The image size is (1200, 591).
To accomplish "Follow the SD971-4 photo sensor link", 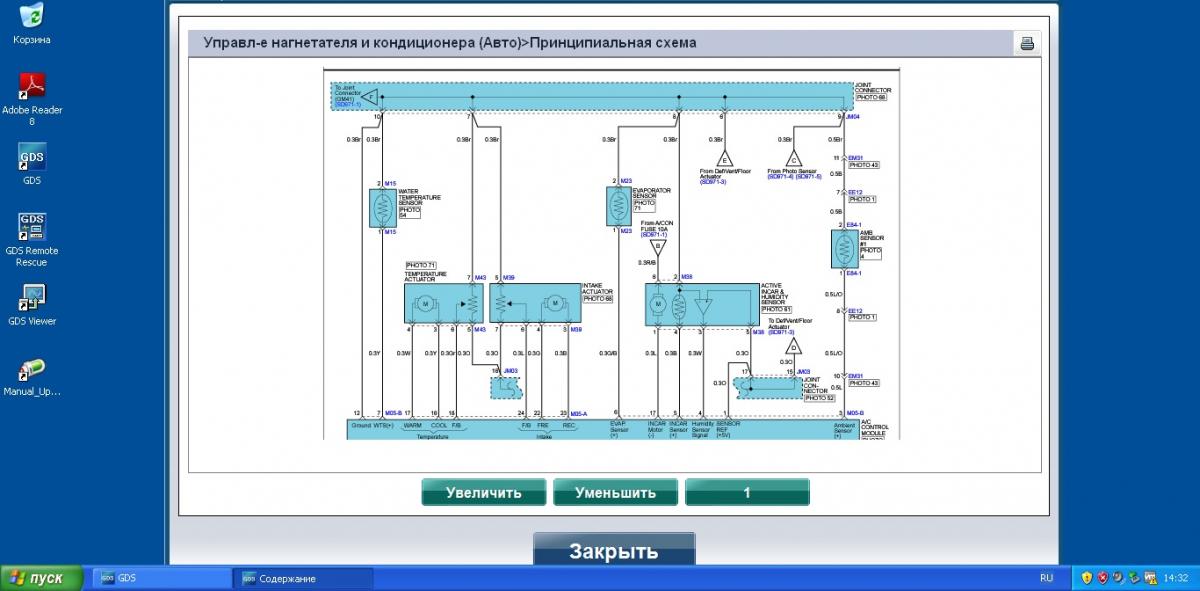I will click(781, 176).
